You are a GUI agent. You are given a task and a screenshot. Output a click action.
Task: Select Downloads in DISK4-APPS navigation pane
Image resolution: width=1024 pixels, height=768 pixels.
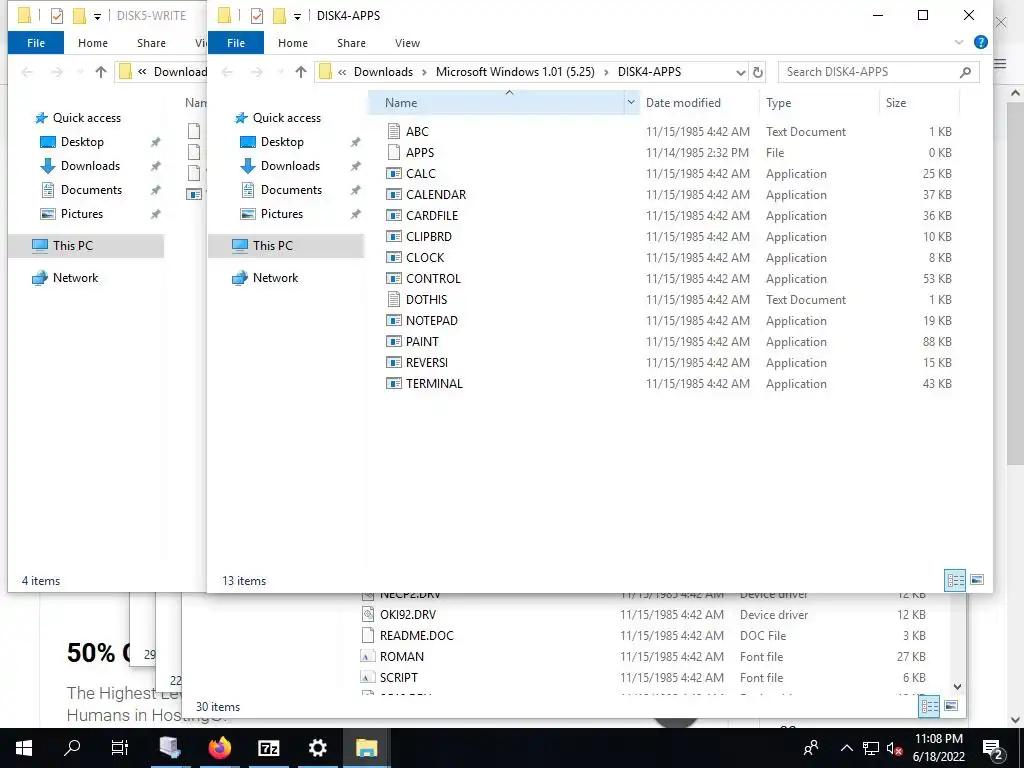[x=290, y=166]
